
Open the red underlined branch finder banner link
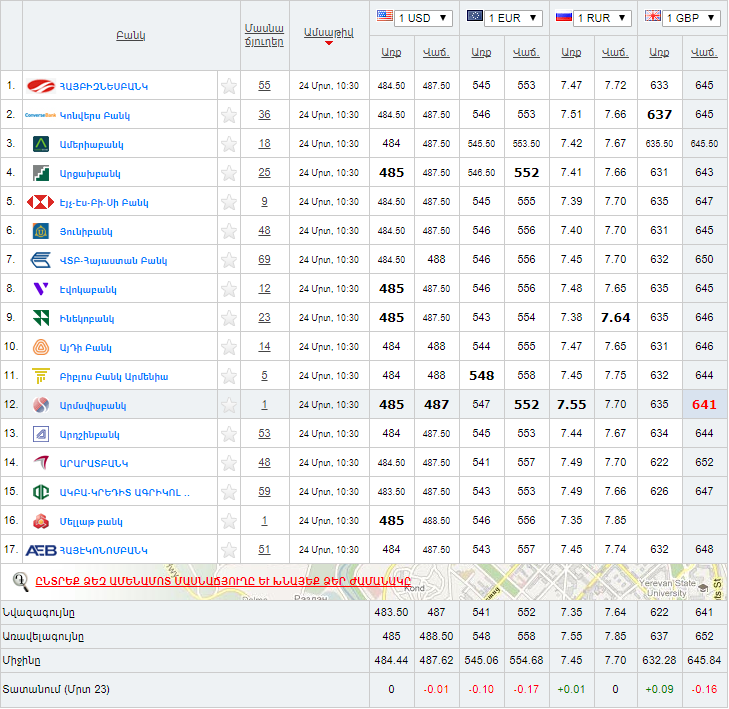222,580
